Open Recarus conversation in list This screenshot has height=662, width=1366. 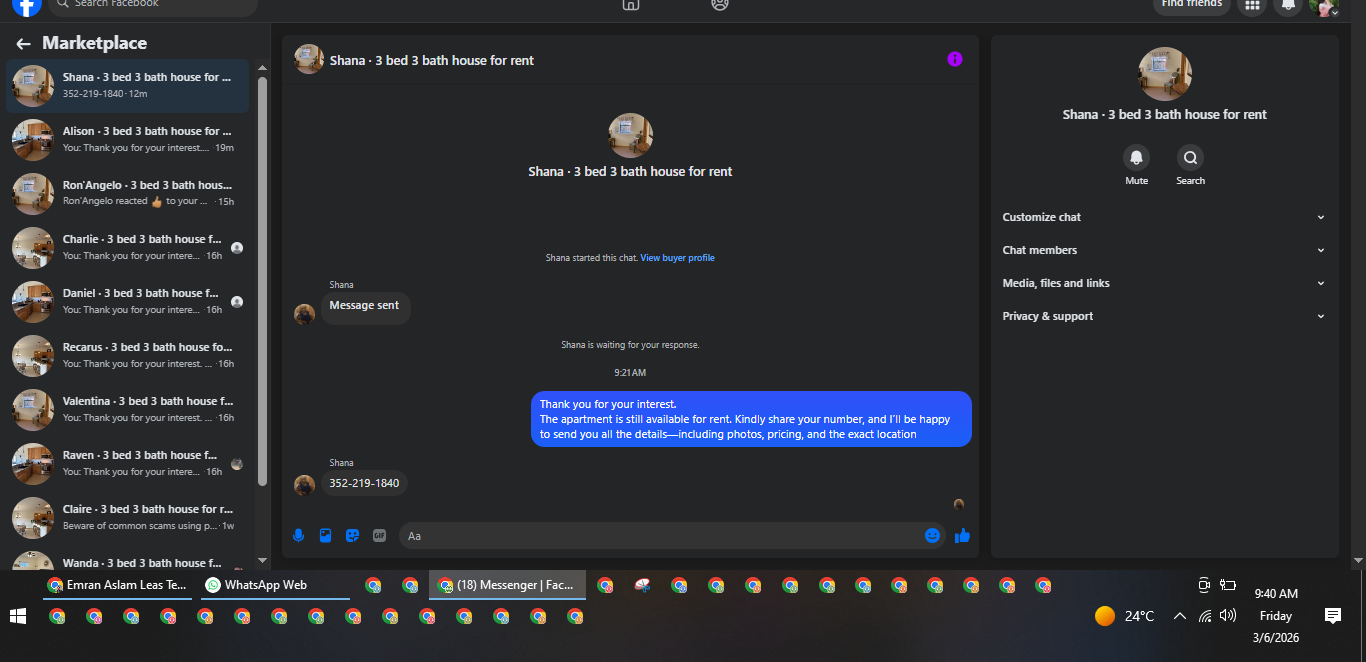tap(128, 355)
